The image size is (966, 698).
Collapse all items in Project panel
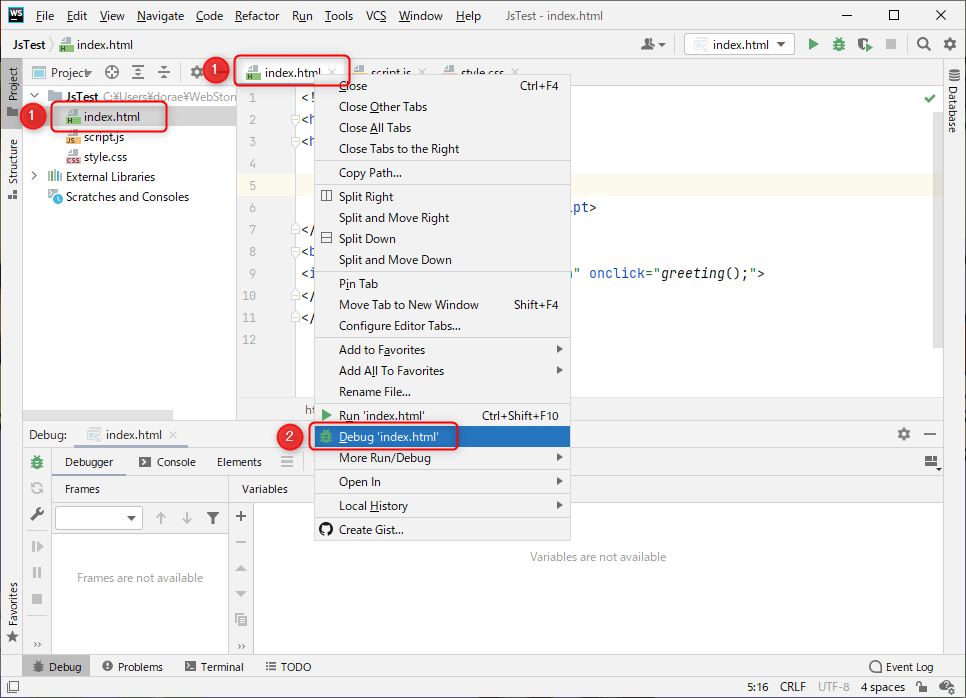click(164, 73)
